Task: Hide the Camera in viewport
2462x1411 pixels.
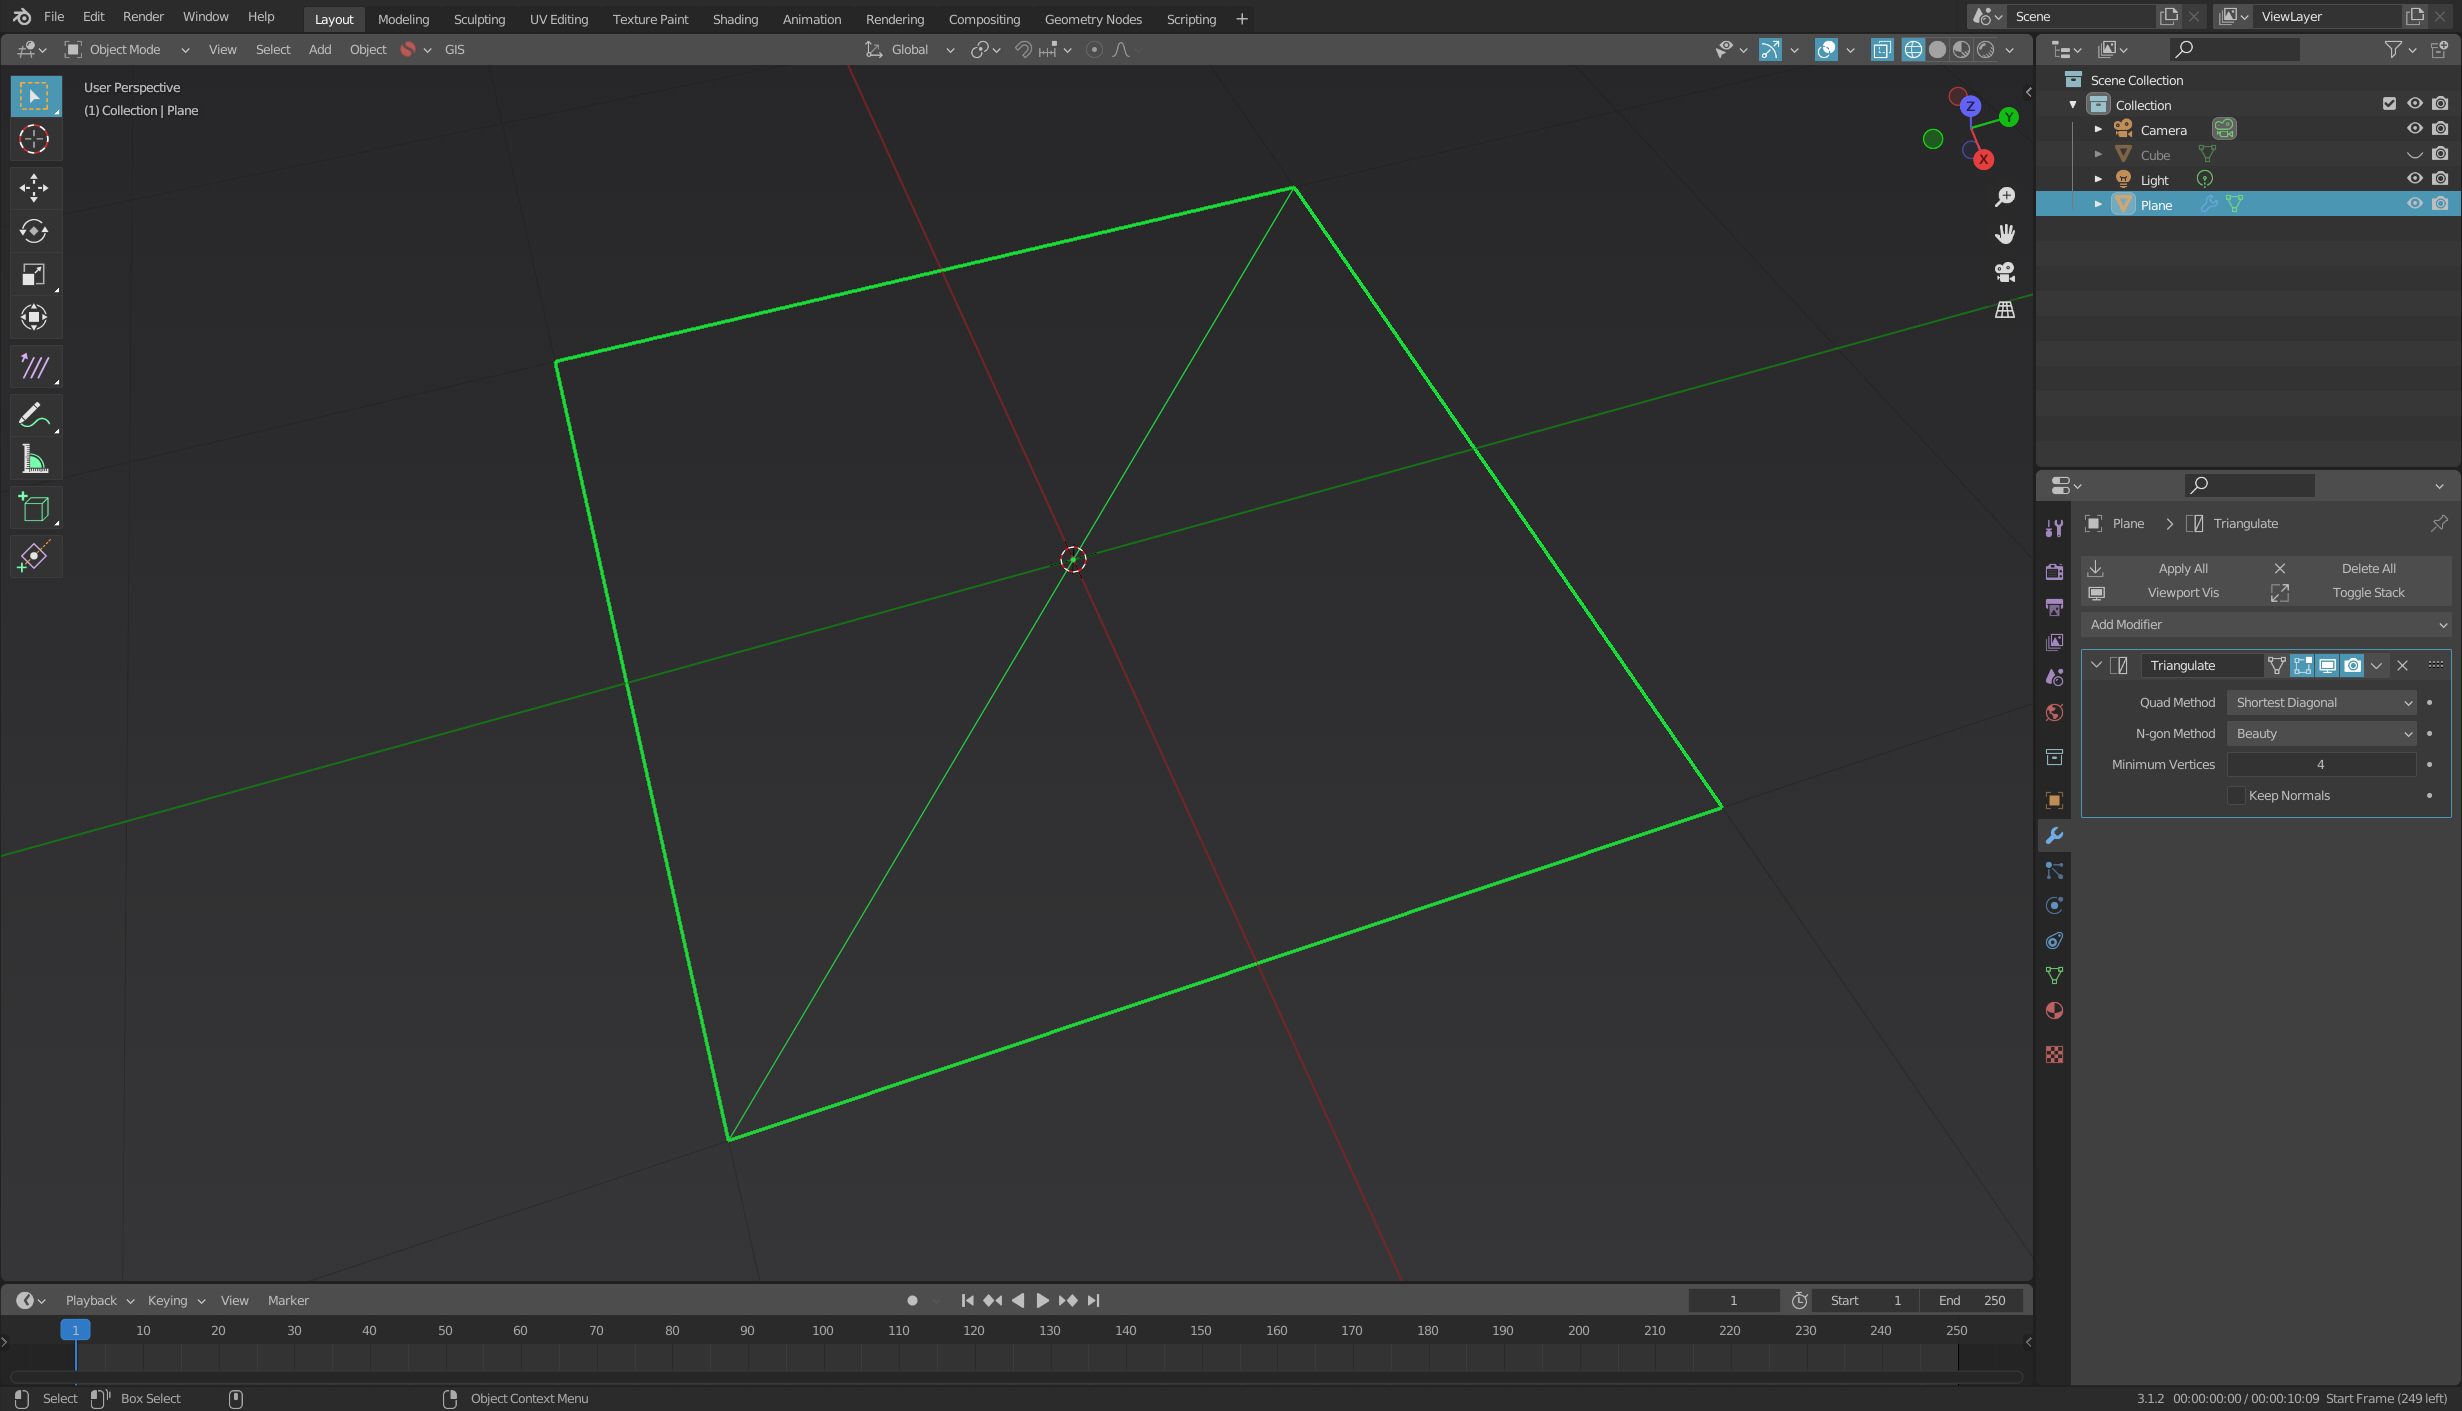Action: tap(2414, 129)
